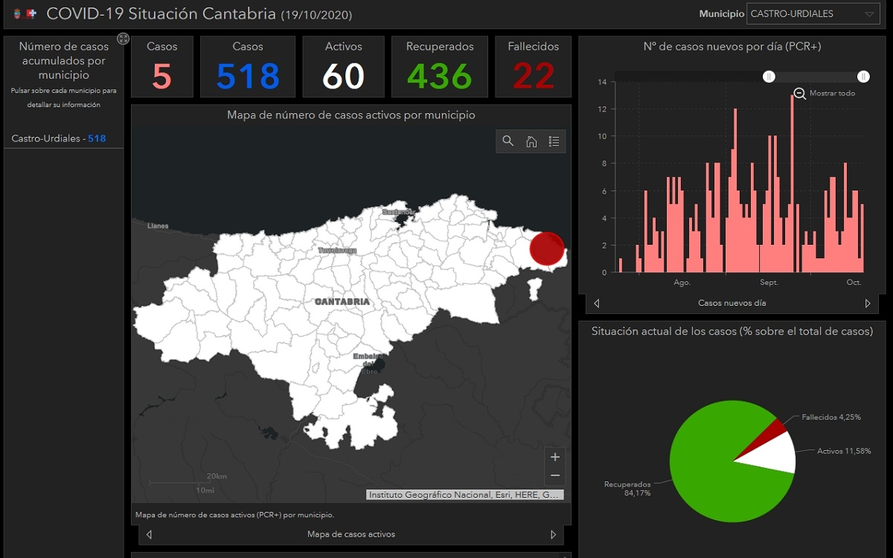Click the Mostrar todo label
The height and width of the screenshot is (558, 893).
click(x=832, y=93)
